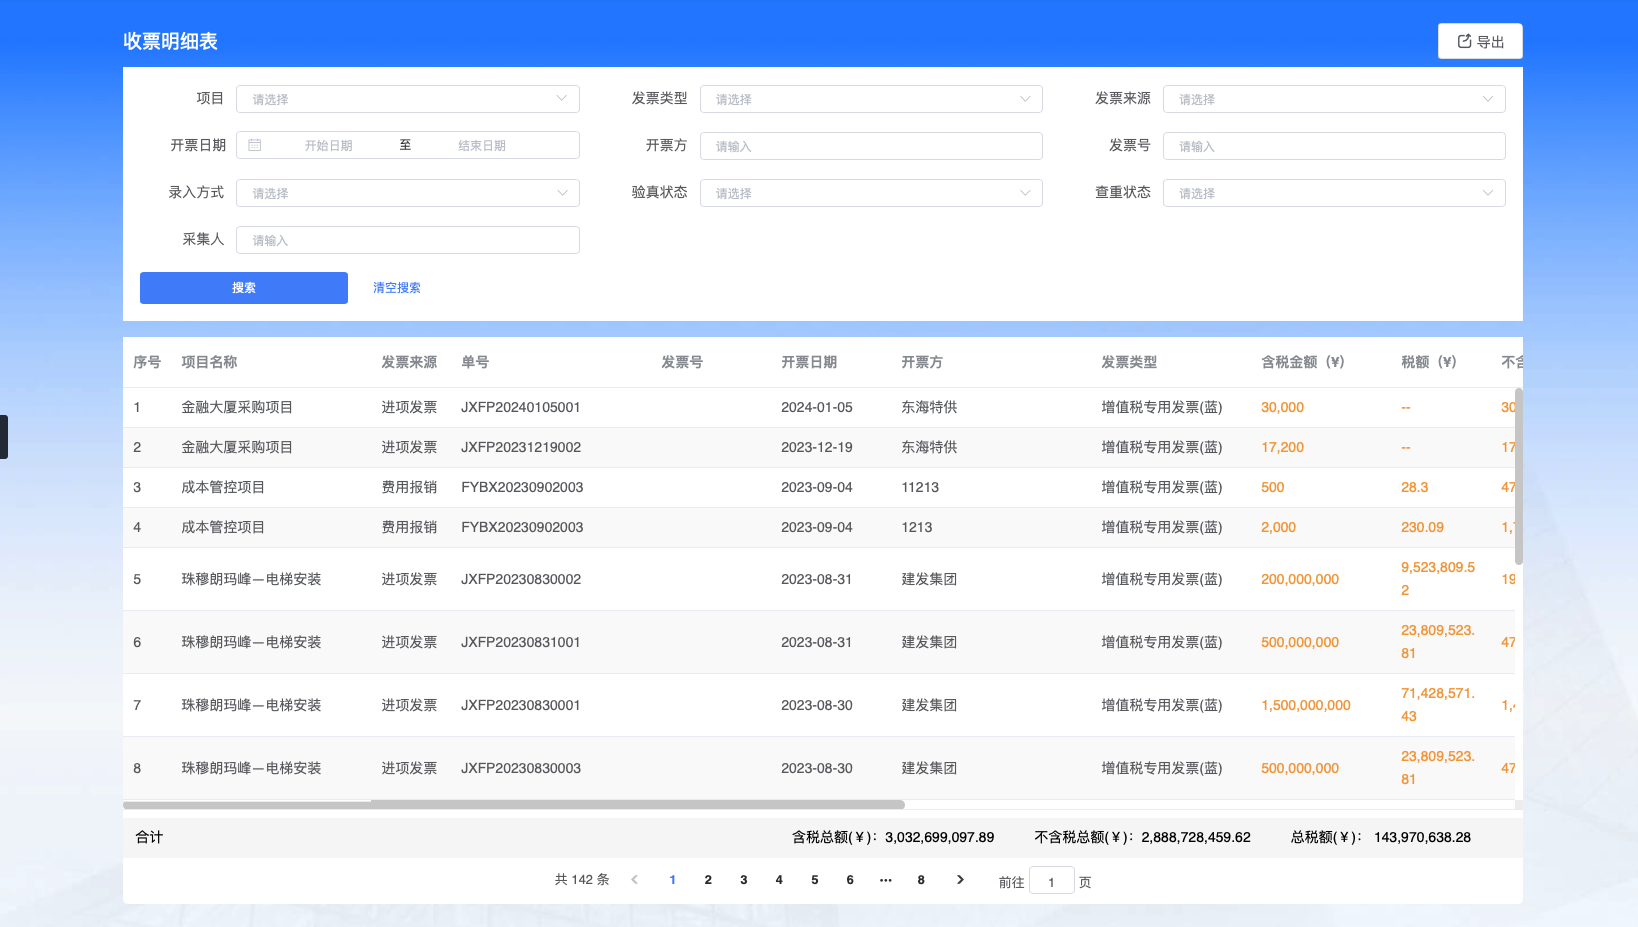This screenshot has height=927, width=1638.
Task: Click the ellipsis to reveal more page numbers
Action: point(885,880)
